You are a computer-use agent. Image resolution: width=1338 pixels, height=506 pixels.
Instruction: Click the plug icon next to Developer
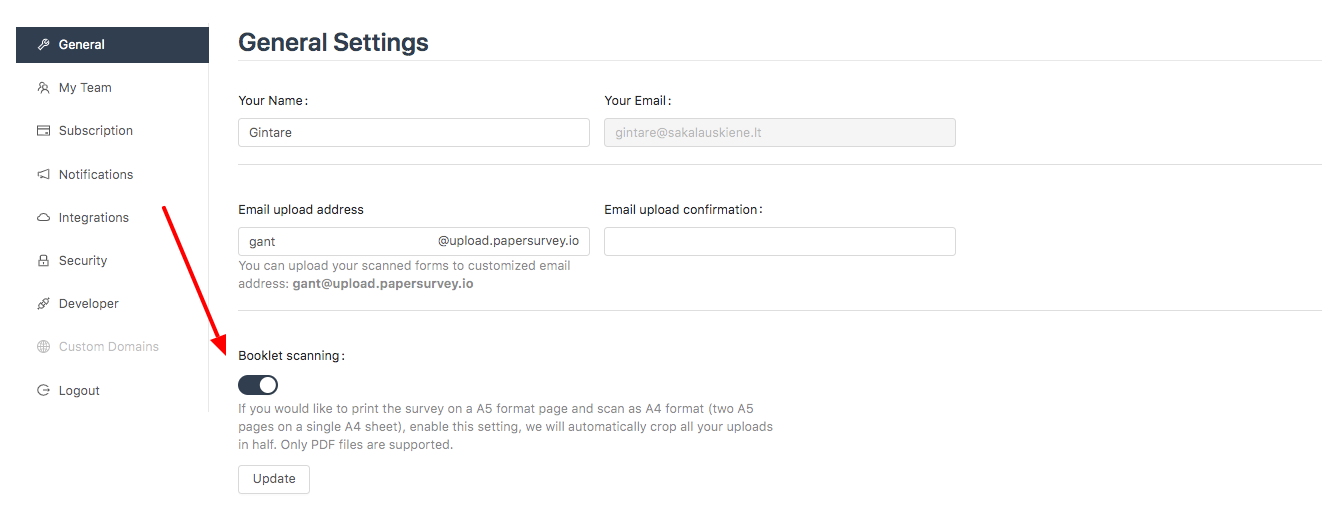point(43,303)
